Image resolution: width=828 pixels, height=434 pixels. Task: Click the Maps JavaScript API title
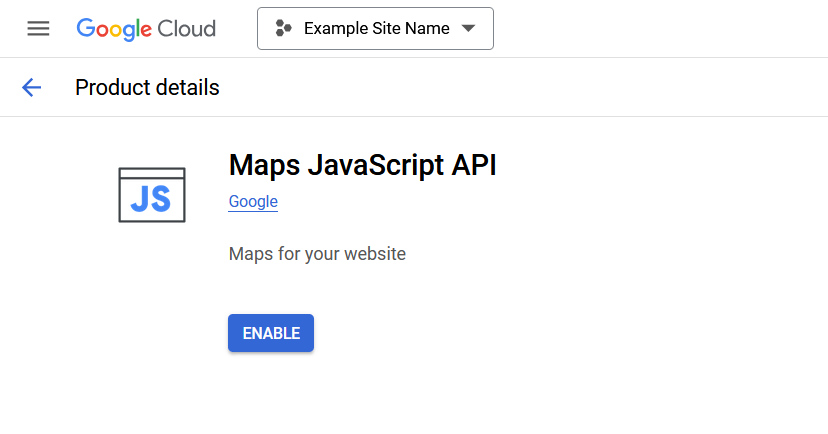363,165
